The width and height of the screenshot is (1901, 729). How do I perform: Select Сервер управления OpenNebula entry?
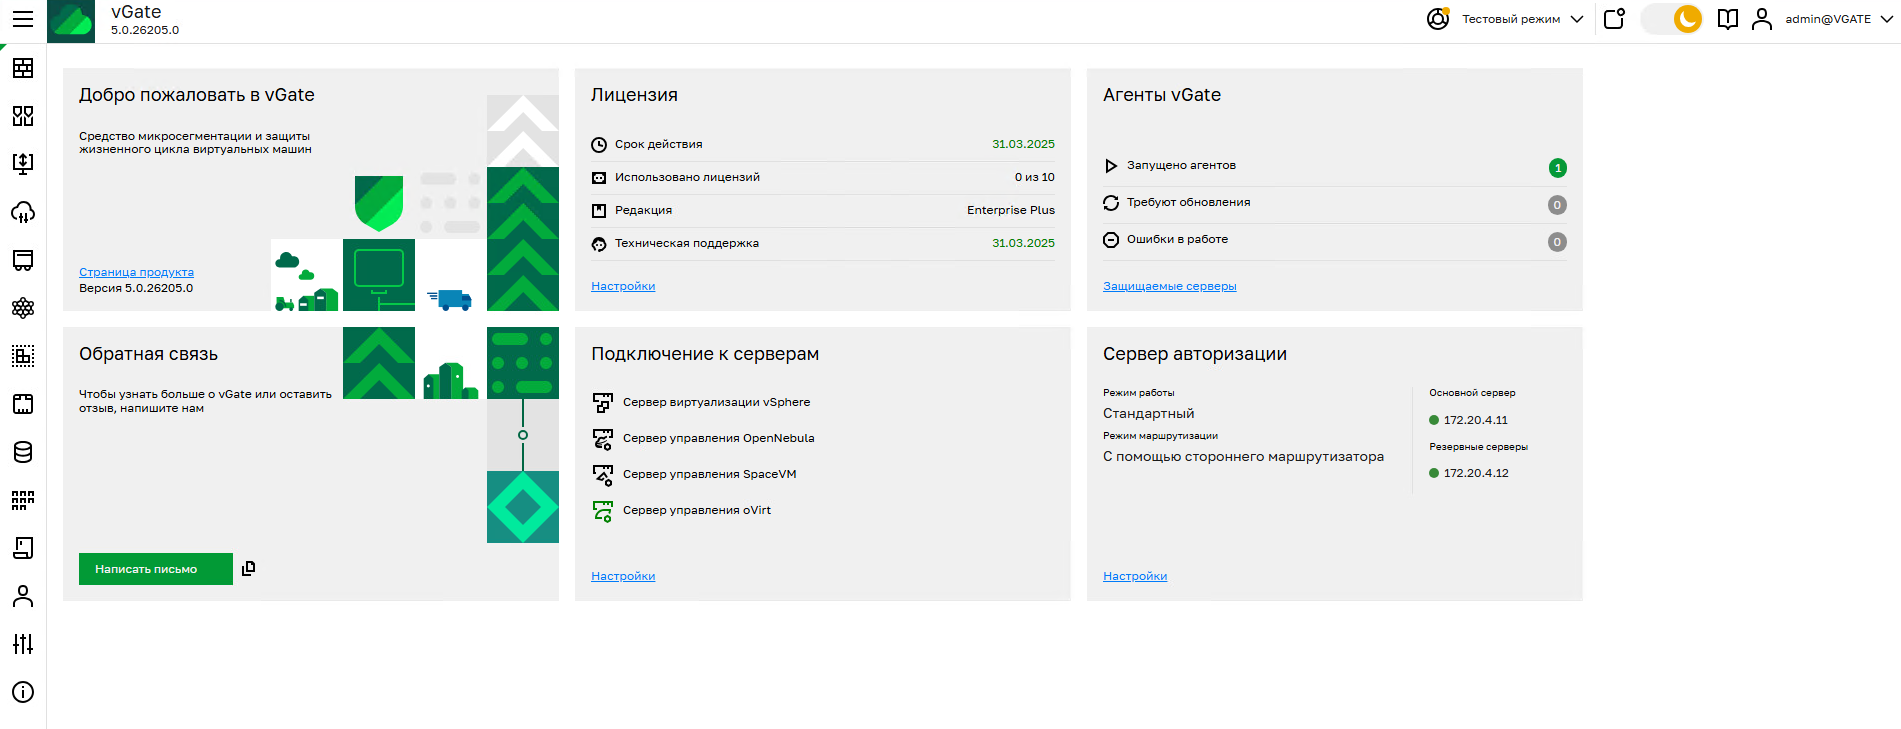tap(718, 438)
